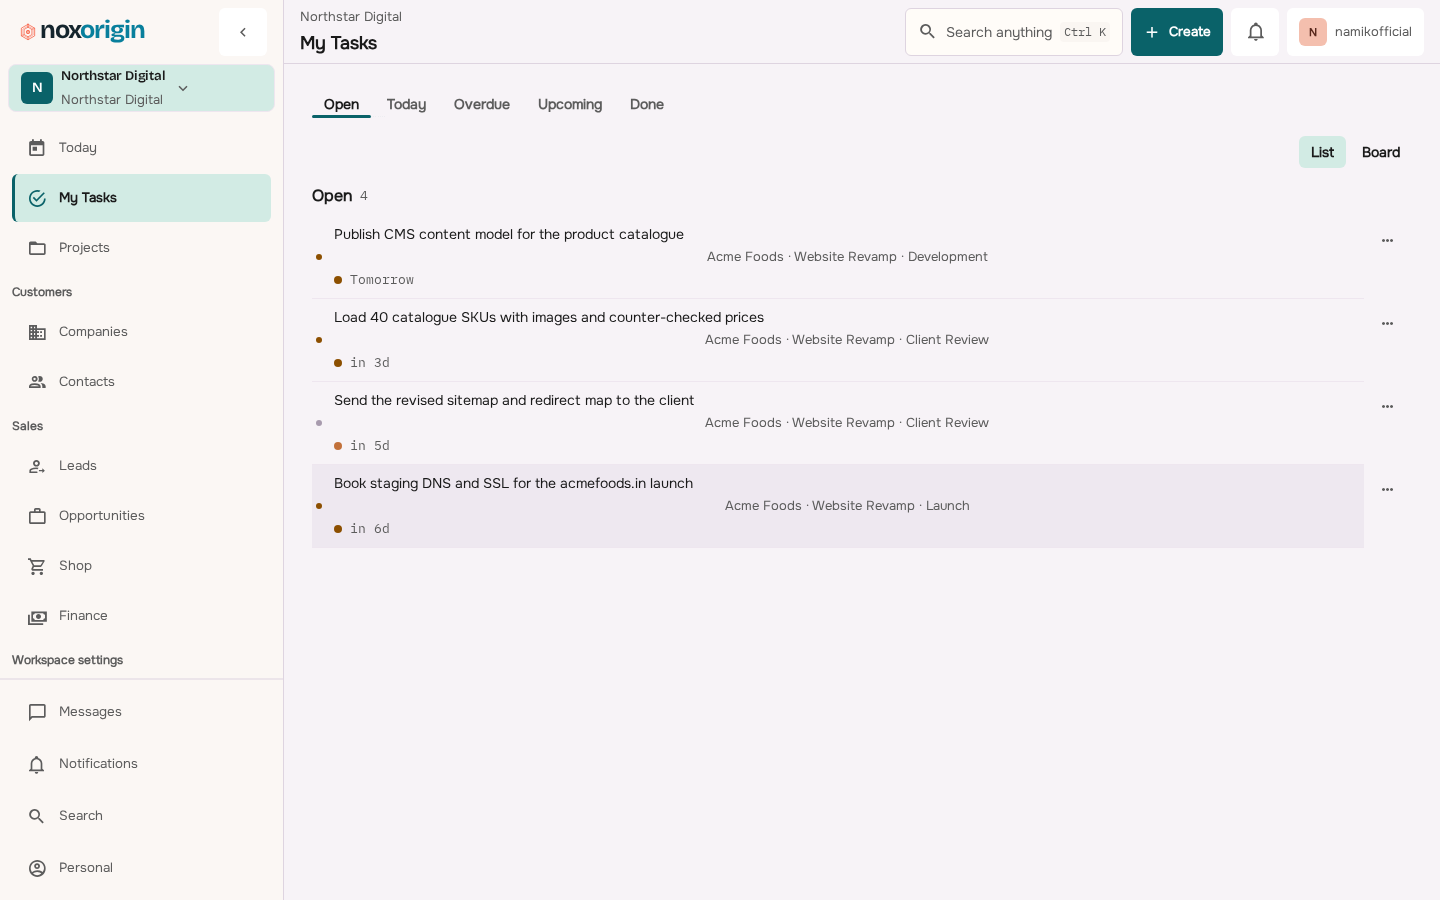Click the Northstar Digital breadcrumb

[x=351, y=17]
